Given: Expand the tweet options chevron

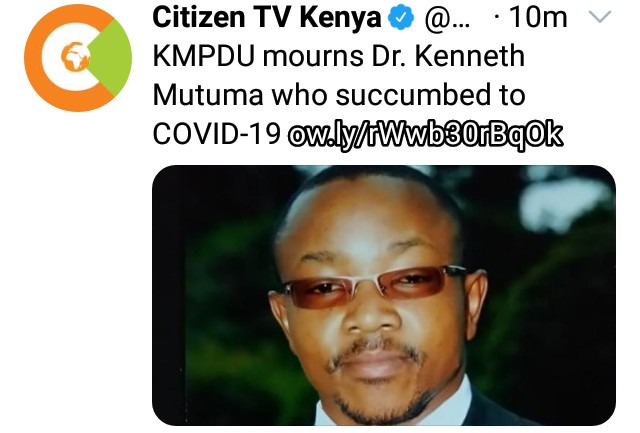Looking at the screenshot, I should click(x=600, y=17).
